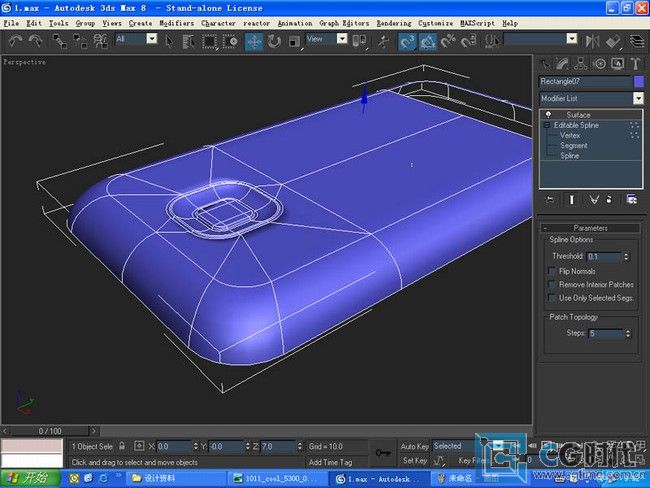The image size is (650, 488).
Task: Click the Patch Topology Steps spinner
Action: (628, 333)
